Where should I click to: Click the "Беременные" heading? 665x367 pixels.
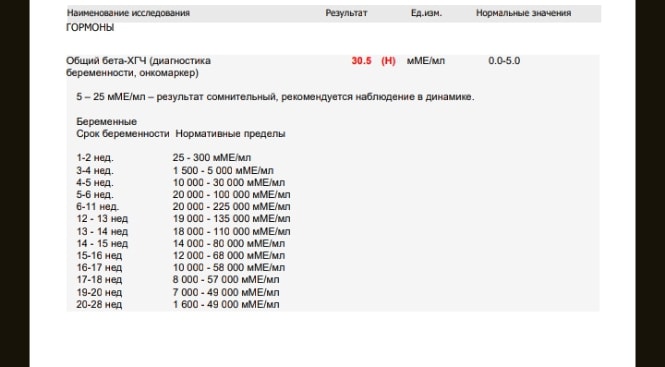click(x=106, y=121)
